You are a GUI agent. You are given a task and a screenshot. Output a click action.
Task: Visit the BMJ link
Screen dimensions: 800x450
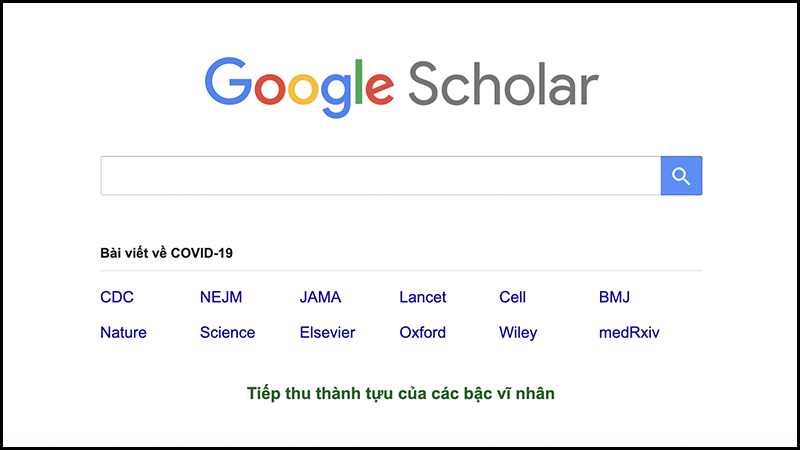(614, 297)
